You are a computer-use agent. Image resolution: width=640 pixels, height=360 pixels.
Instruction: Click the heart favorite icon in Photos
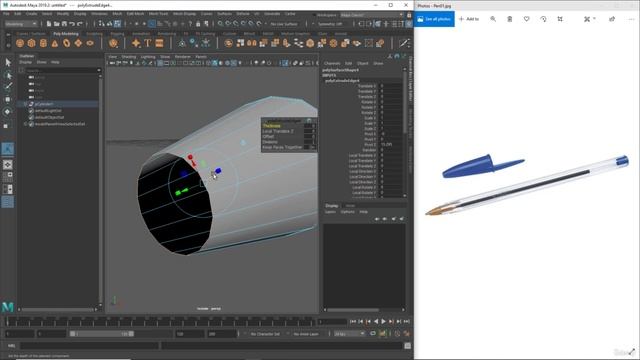coord(527,19)
